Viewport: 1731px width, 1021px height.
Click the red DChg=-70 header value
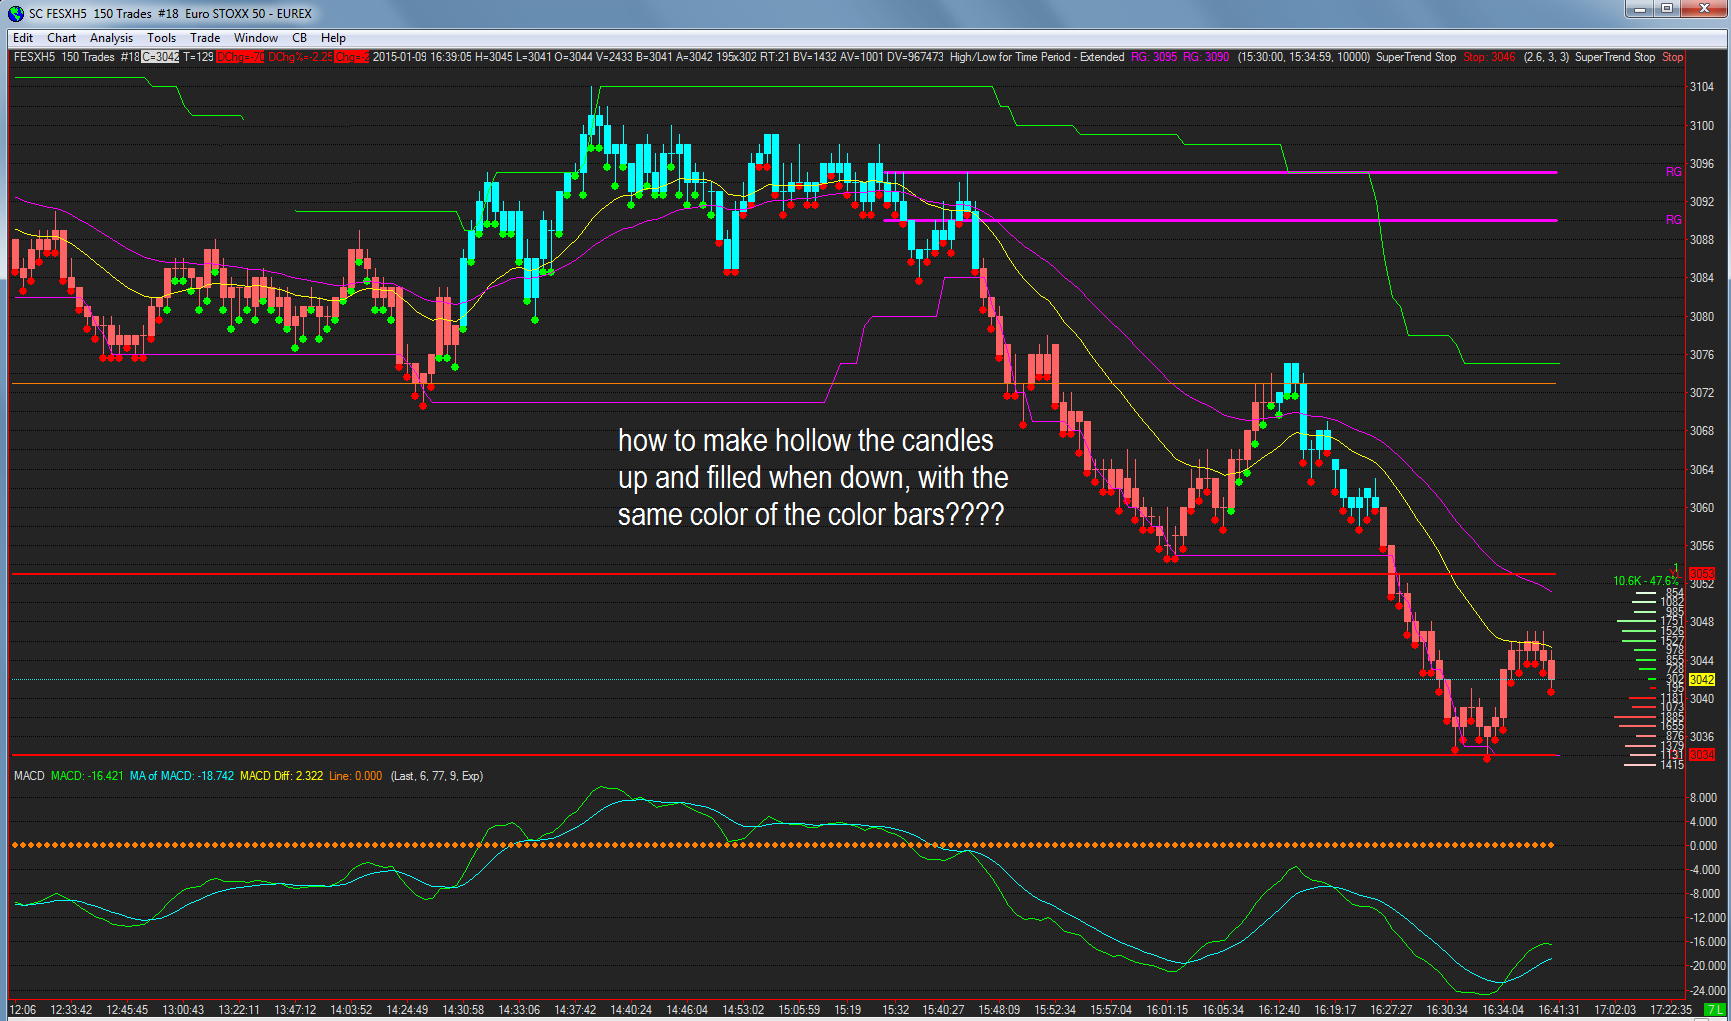click(x=240, y=57)
